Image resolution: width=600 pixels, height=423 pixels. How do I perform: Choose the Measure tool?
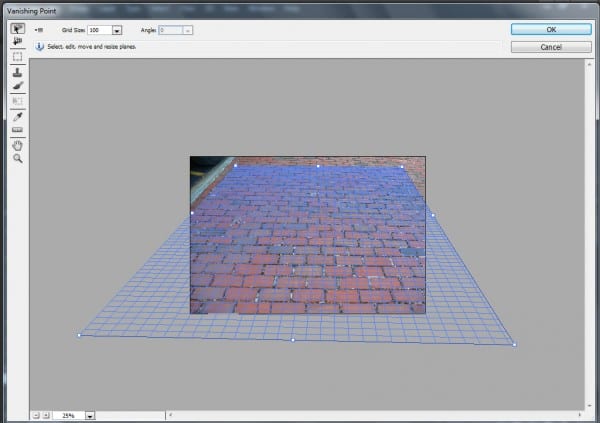pos(17,130)
